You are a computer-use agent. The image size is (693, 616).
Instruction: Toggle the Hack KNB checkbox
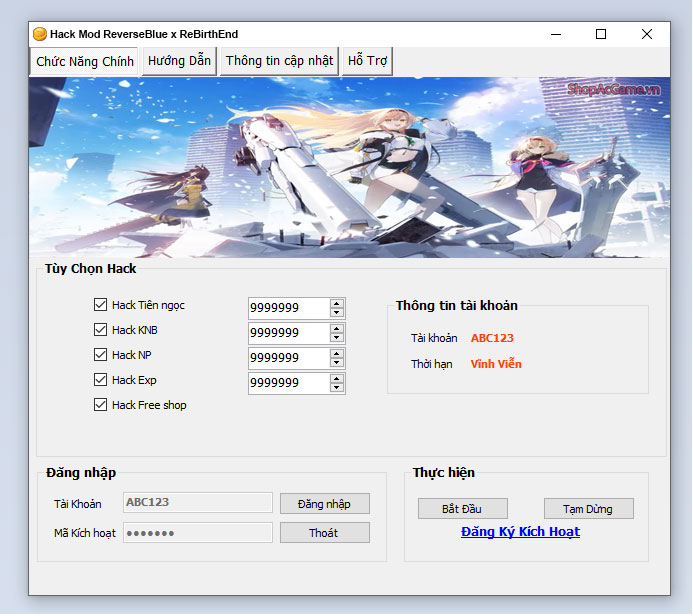point(100,330)
